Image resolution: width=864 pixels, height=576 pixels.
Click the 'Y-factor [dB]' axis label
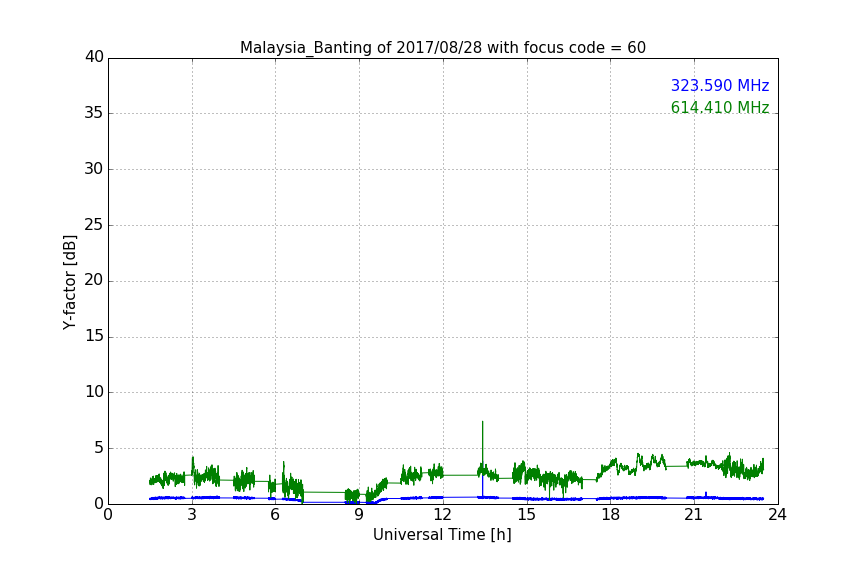(x=69, y=283)
